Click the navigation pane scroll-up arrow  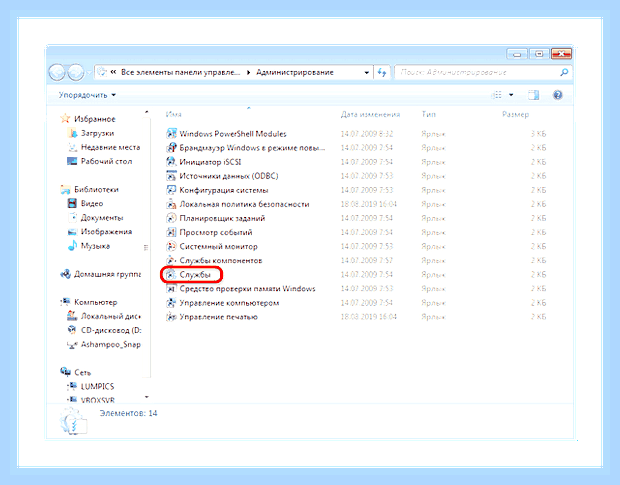pyautogui.click(x=146, y=113)
